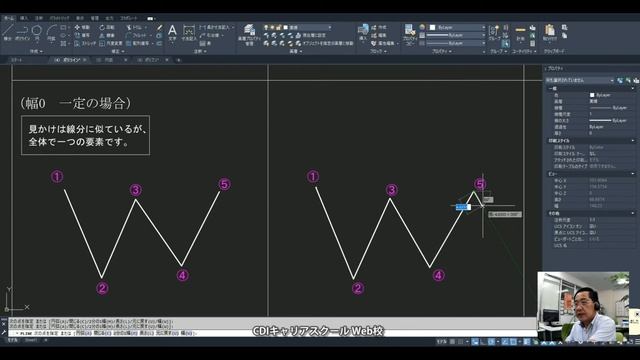Add a new drawing tab with plus button

pyautogui.click(x=178, y=60)
